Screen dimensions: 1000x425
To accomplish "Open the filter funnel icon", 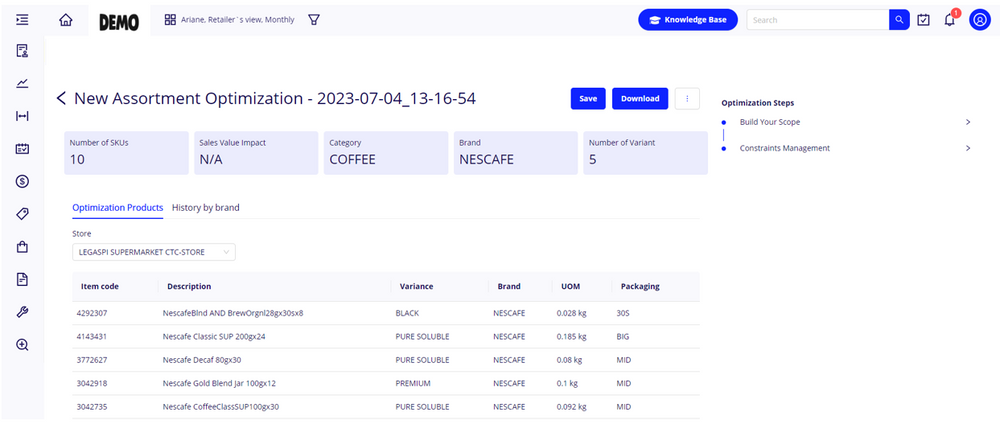I will pyautogui.click(x=314, y=20).
